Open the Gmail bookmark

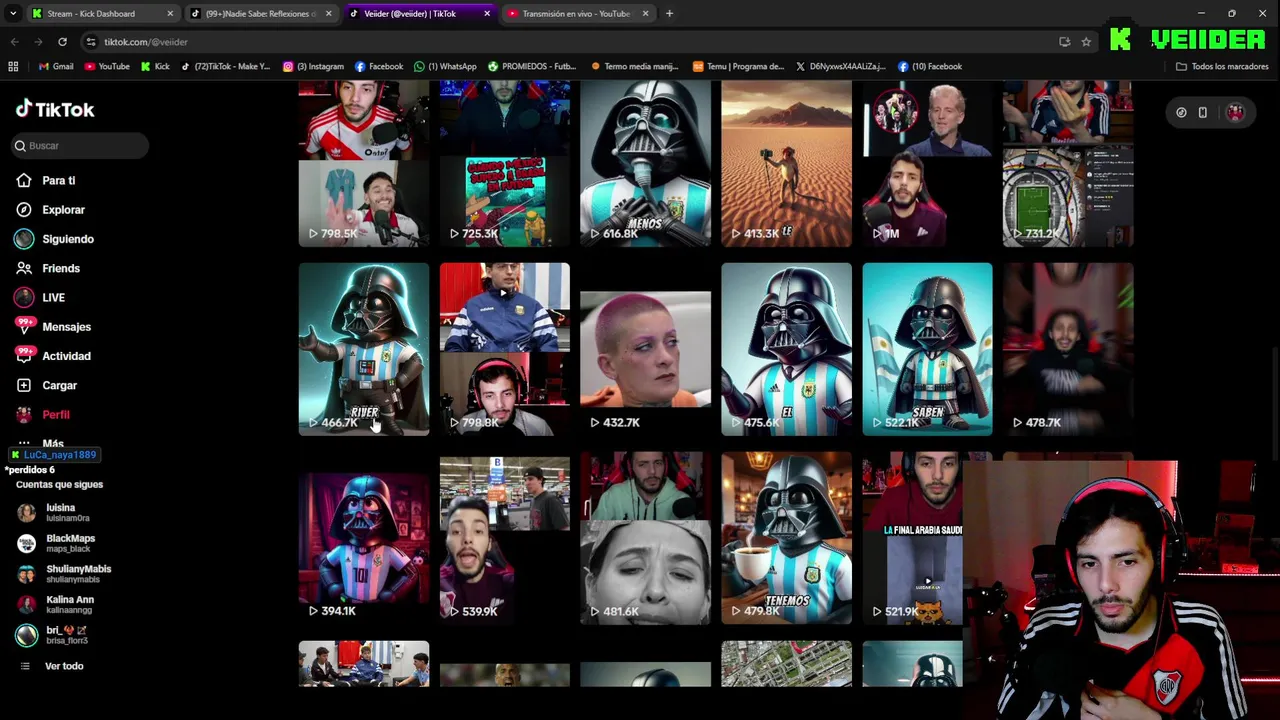(x=56, y=67)
